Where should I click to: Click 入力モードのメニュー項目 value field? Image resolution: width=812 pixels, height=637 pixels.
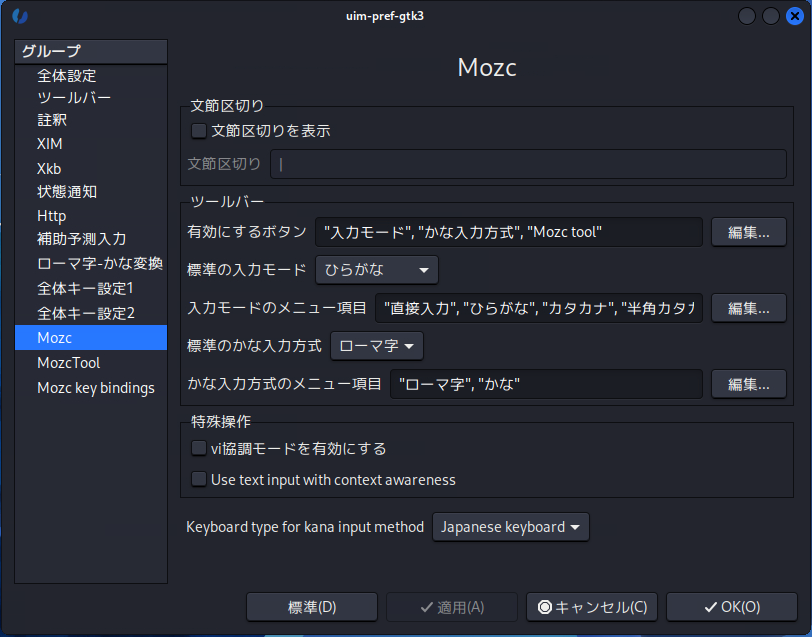[539, 308]
